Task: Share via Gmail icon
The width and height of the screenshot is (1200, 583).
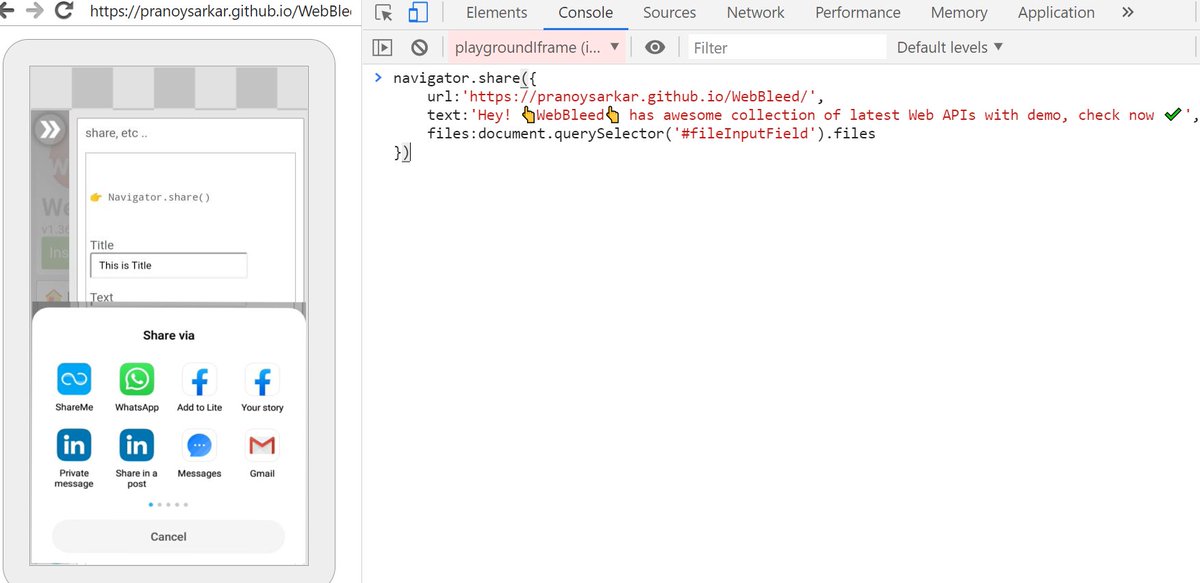Action: coord(262,445)
